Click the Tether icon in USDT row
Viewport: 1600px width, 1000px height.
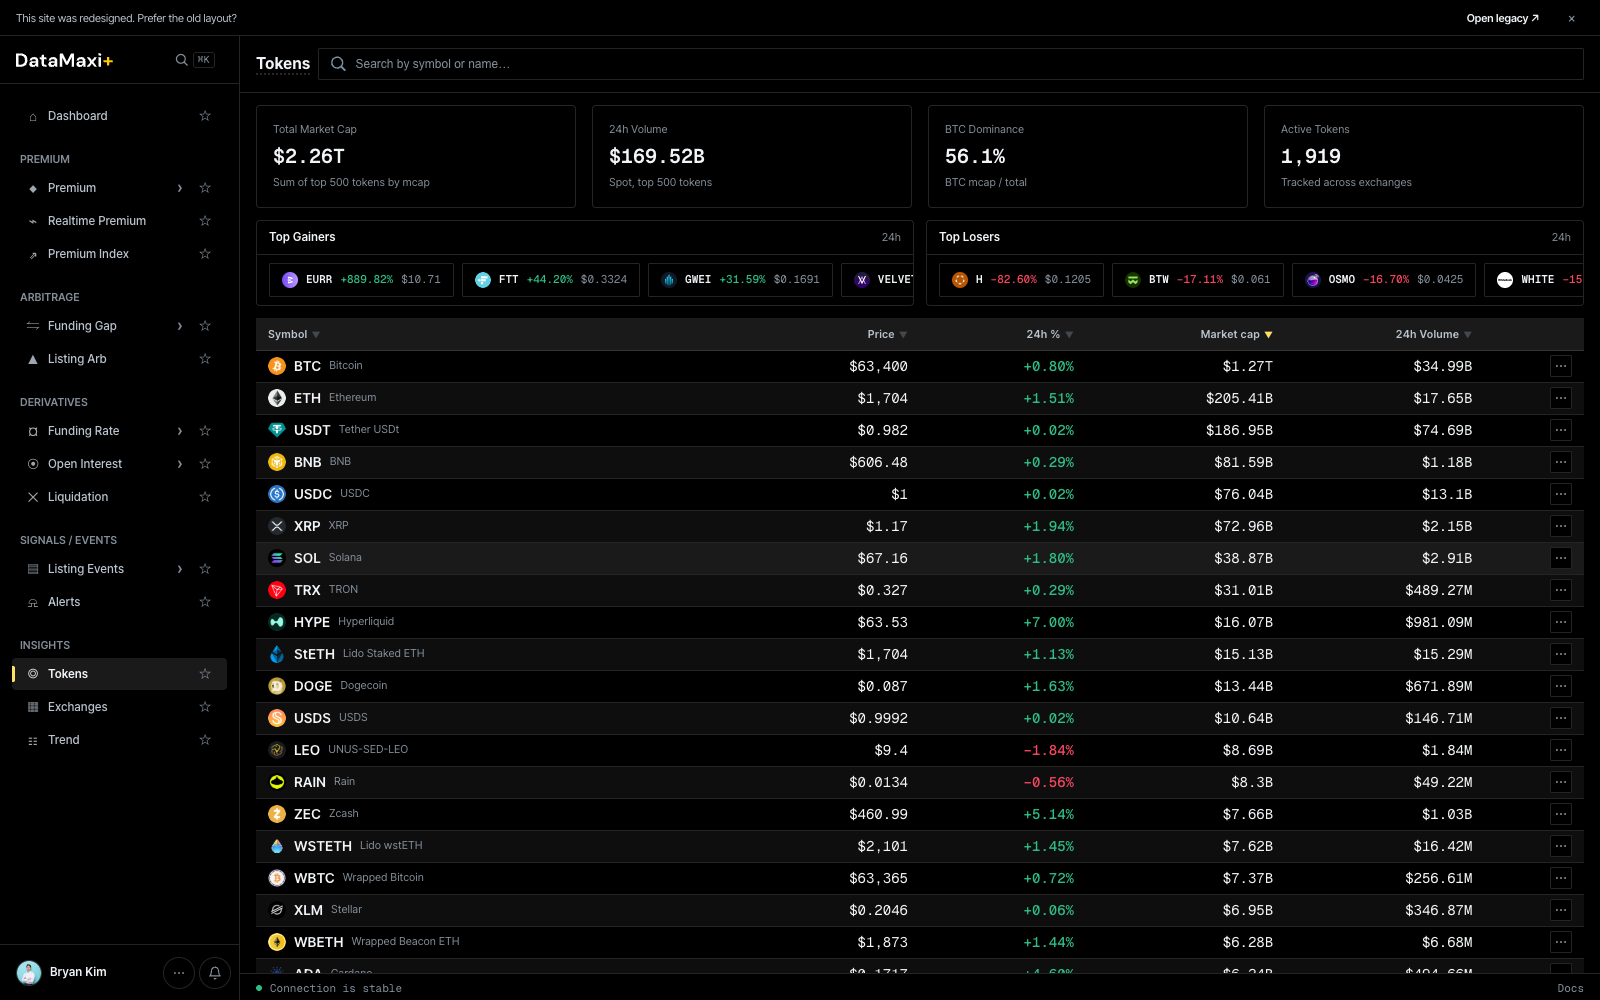277,430
